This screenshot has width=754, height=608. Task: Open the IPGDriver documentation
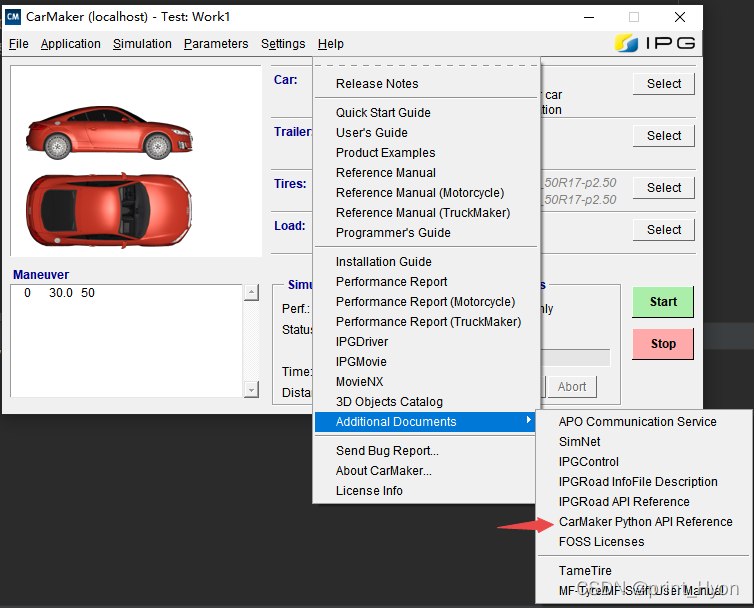pyautogui.click(x=426, y=342)
